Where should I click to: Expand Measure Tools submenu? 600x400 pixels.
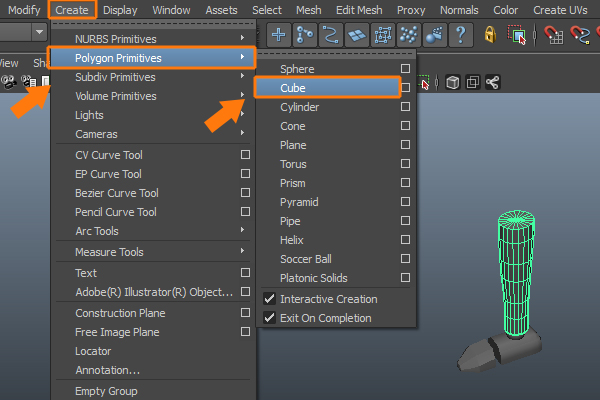pos(243,251)
